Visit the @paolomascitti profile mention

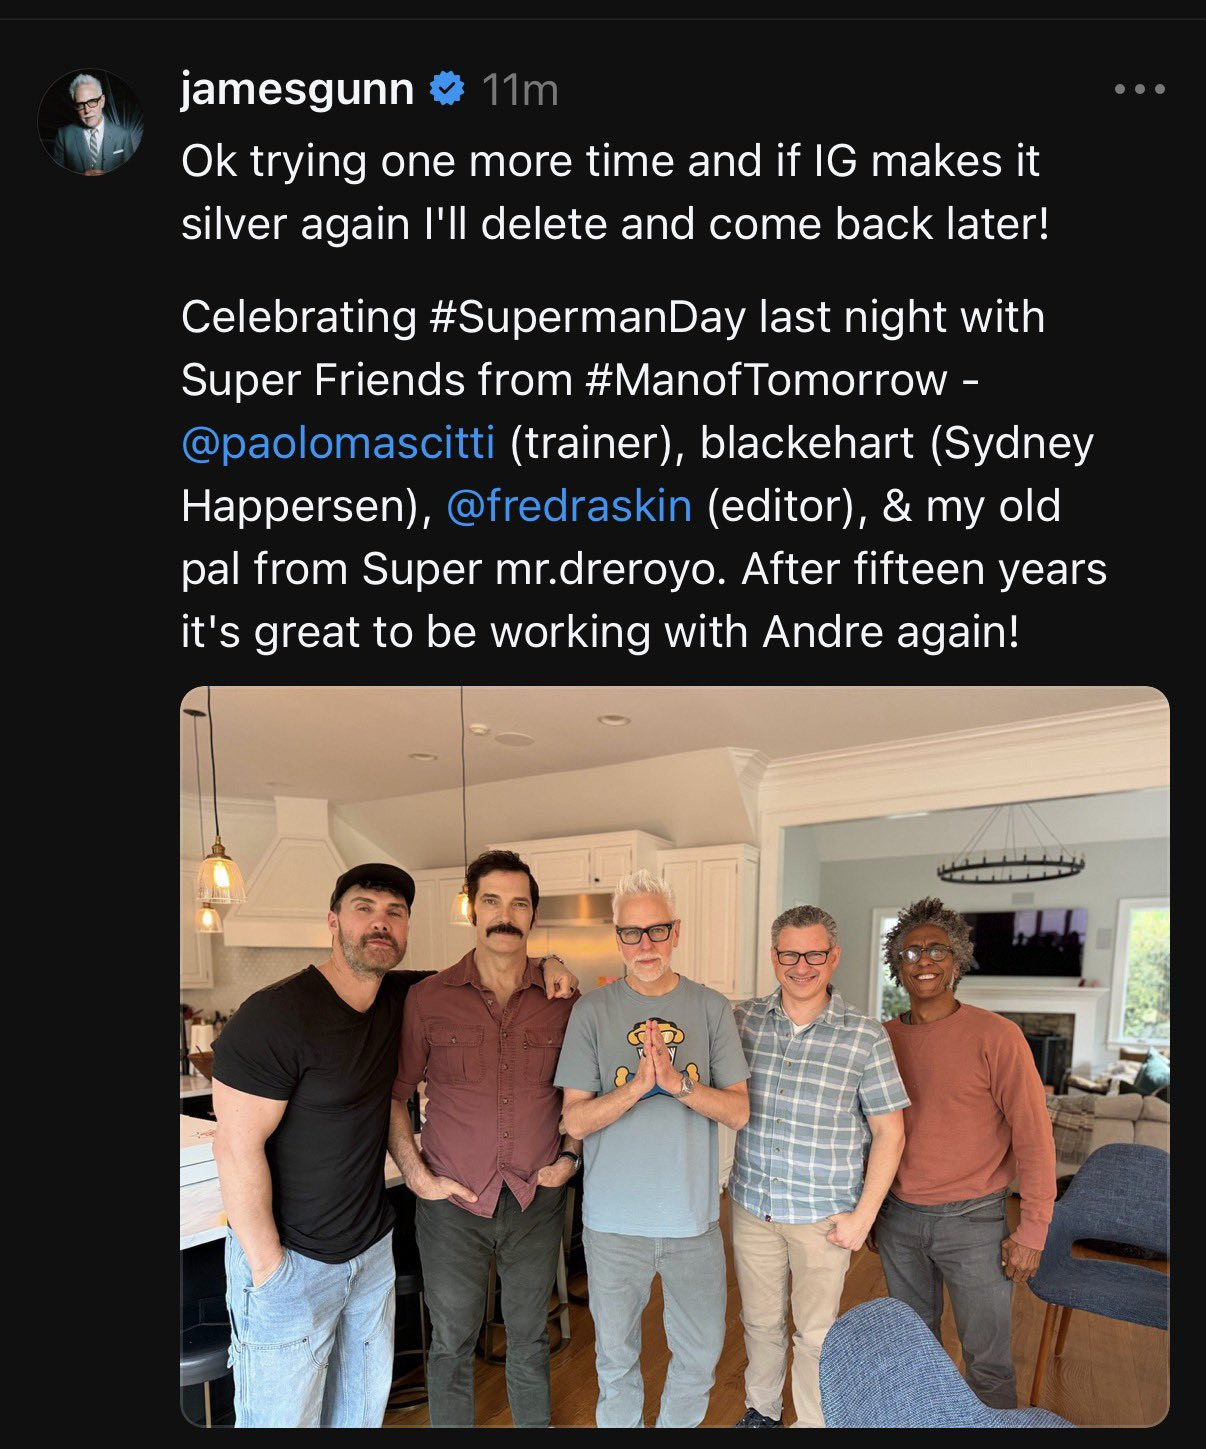click(x=338, y=443)
